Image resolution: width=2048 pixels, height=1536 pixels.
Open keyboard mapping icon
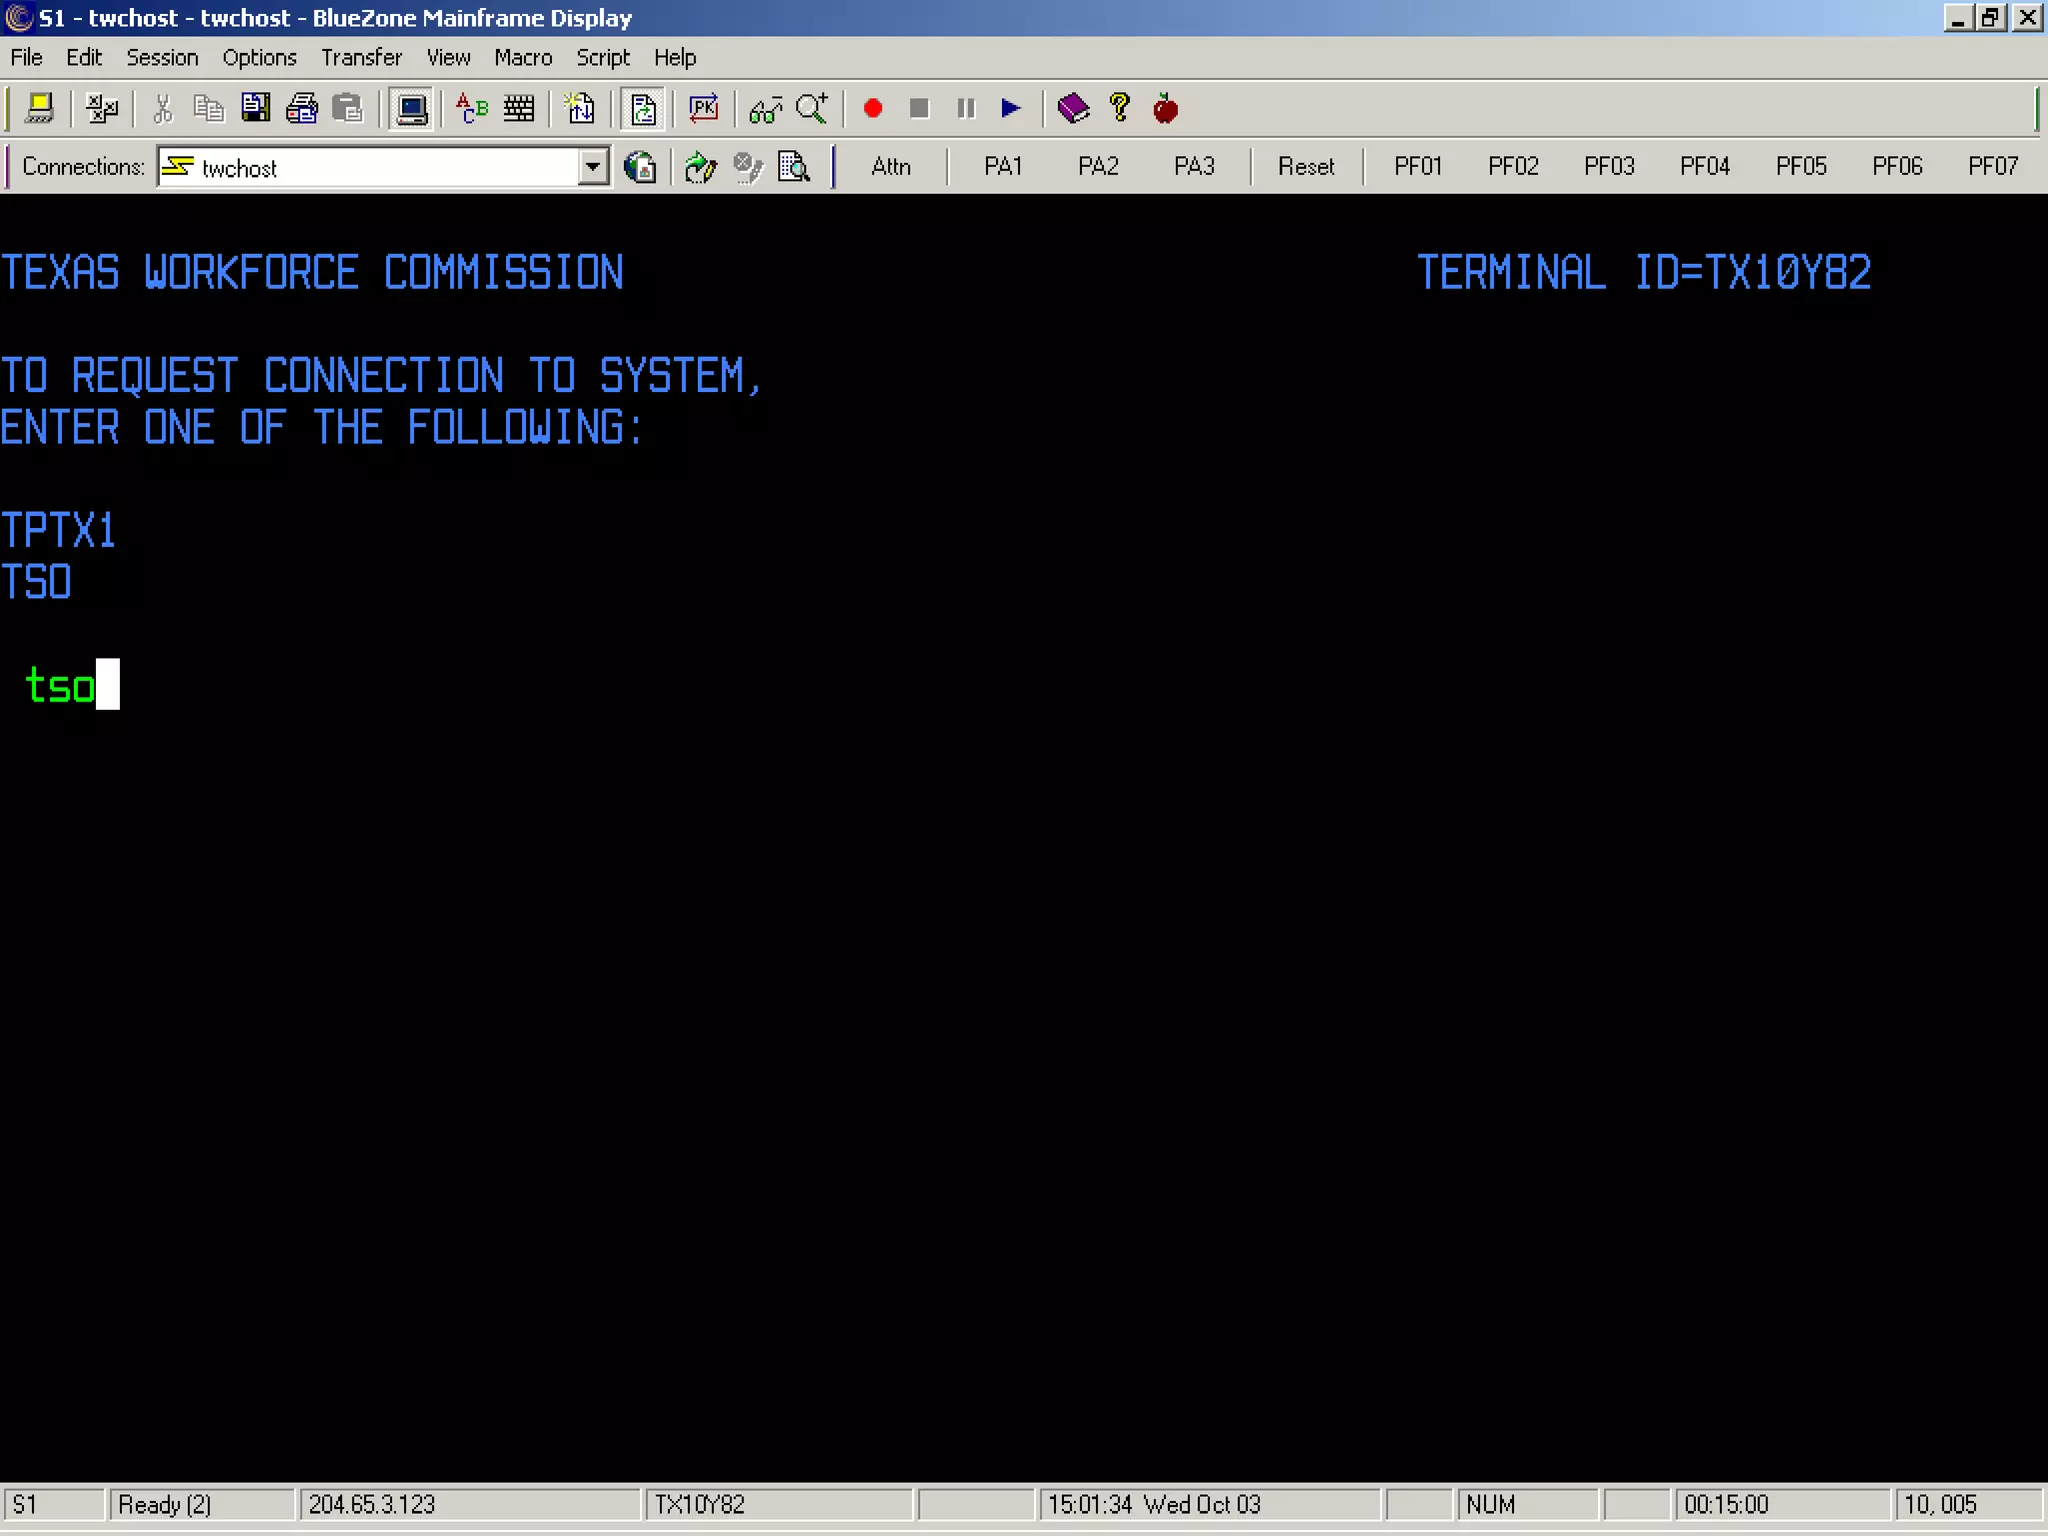pyautogui.click(x=519, y=108)
